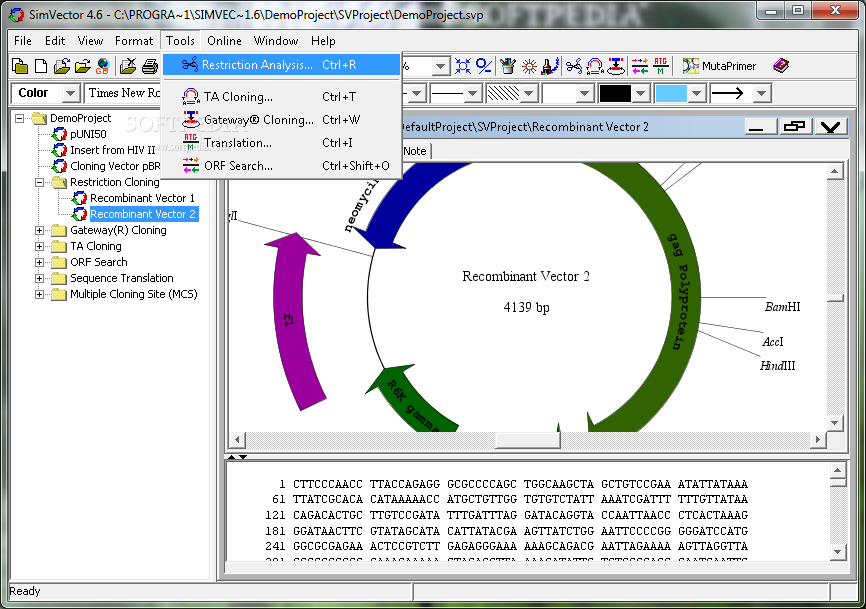Open the black color swatch dropdown
866x609 pixels.
click(x=640, y=93)
